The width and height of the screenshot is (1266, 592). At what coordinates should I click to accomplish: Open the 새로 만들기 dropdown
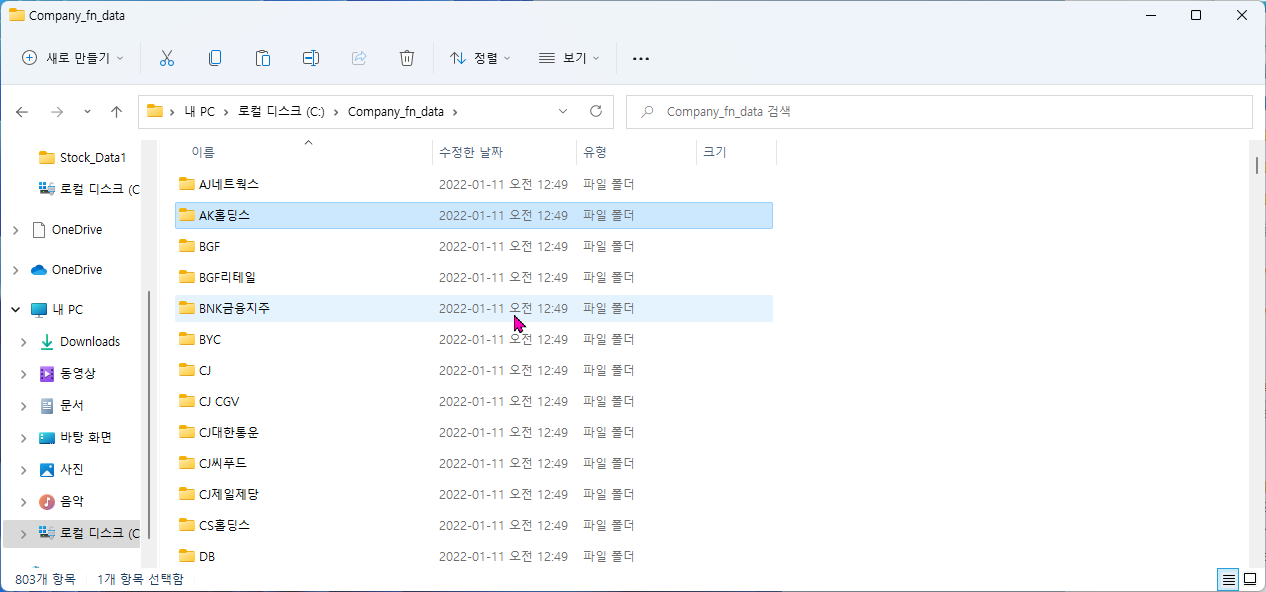tap(73, 58)
